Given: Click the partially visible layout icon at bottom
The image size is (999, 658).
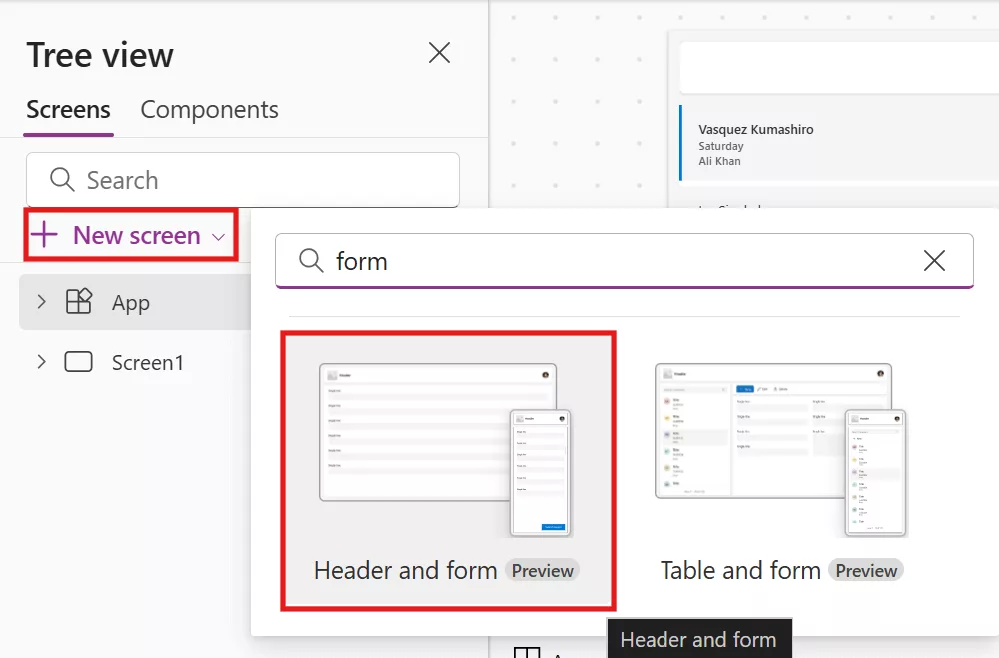Looking at the screenshot, I should point(527,650).
